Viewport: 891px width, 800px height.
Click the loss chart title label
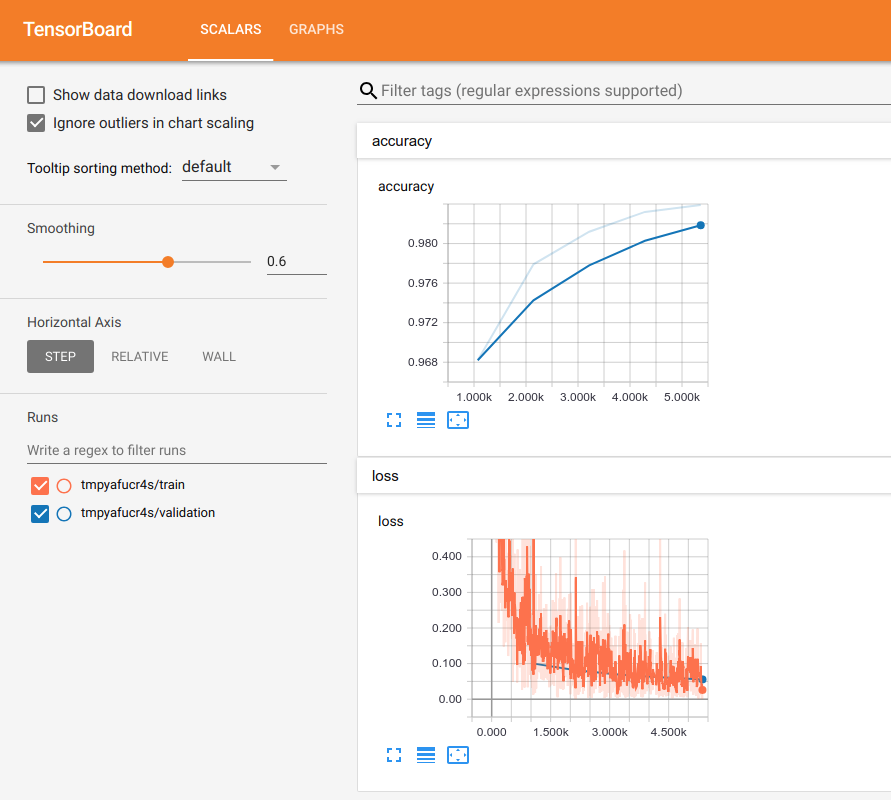390,521
